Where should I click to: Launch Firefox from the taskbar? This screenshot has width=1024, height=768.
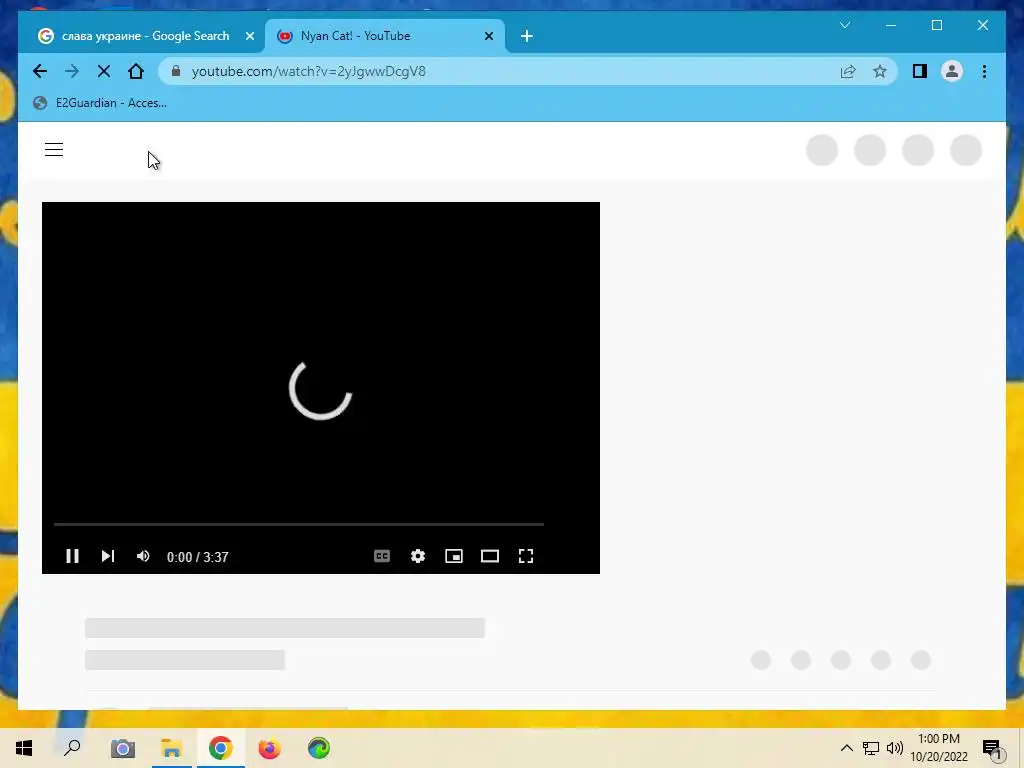(x=269, y=748)
